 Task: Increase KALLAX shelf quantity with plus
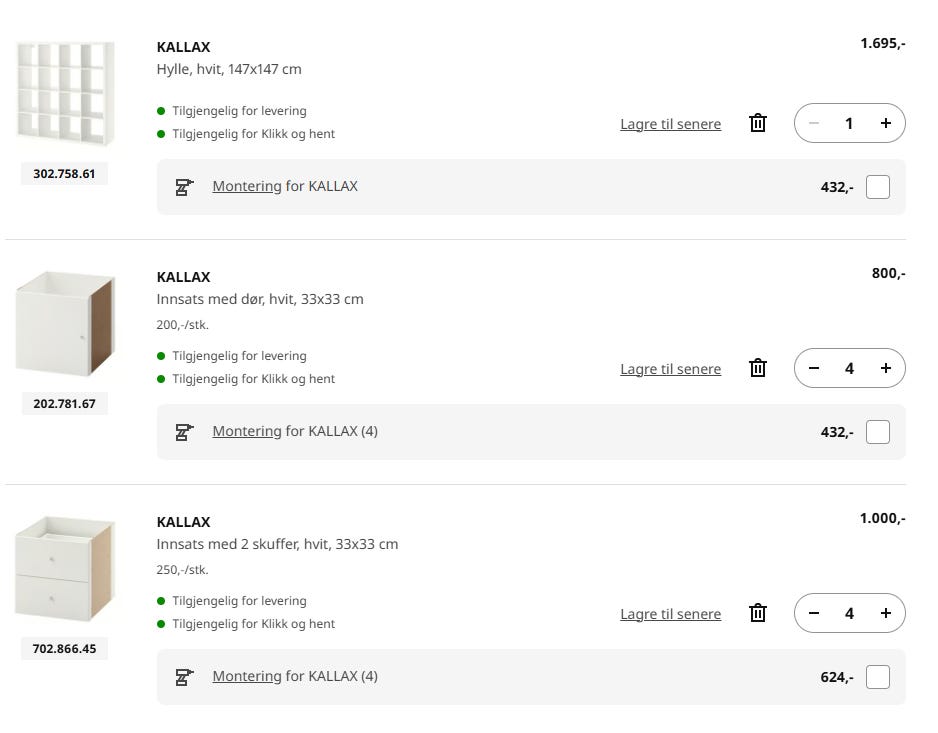(x=885, y=124)
